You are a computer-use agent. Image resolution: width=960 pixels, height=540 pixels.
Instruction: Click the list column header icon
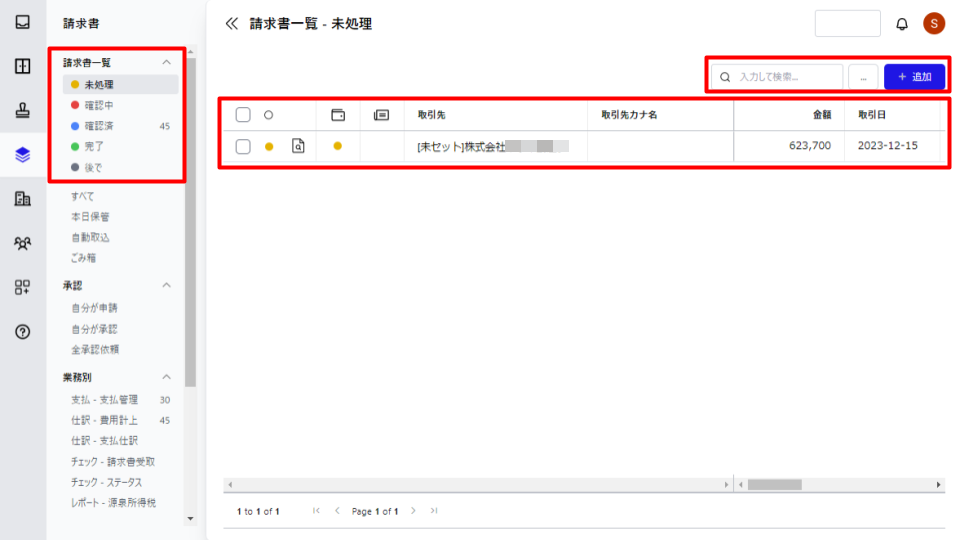[x=381, y=114]
